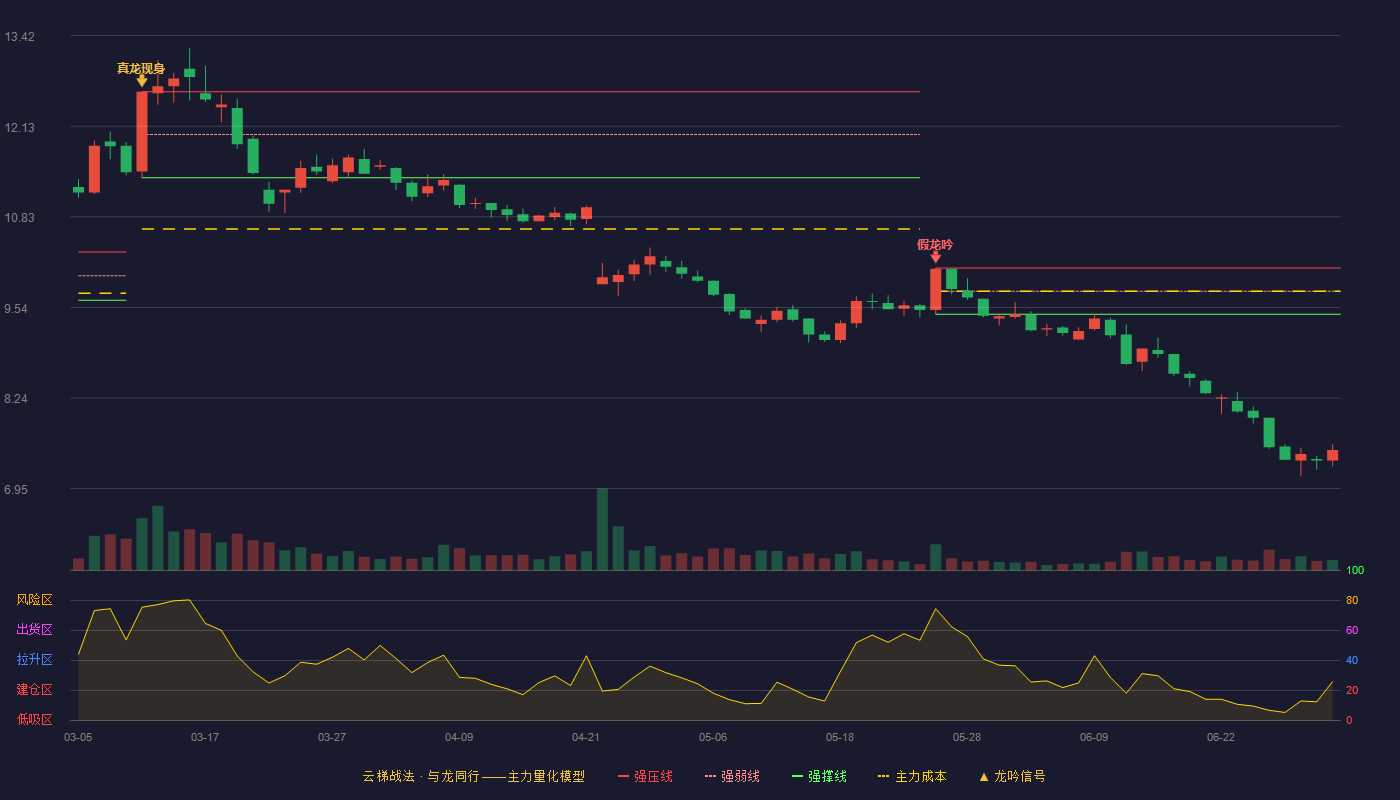
Task: Toggle the 龙吟信号 legend entry
Action: 1011,776
